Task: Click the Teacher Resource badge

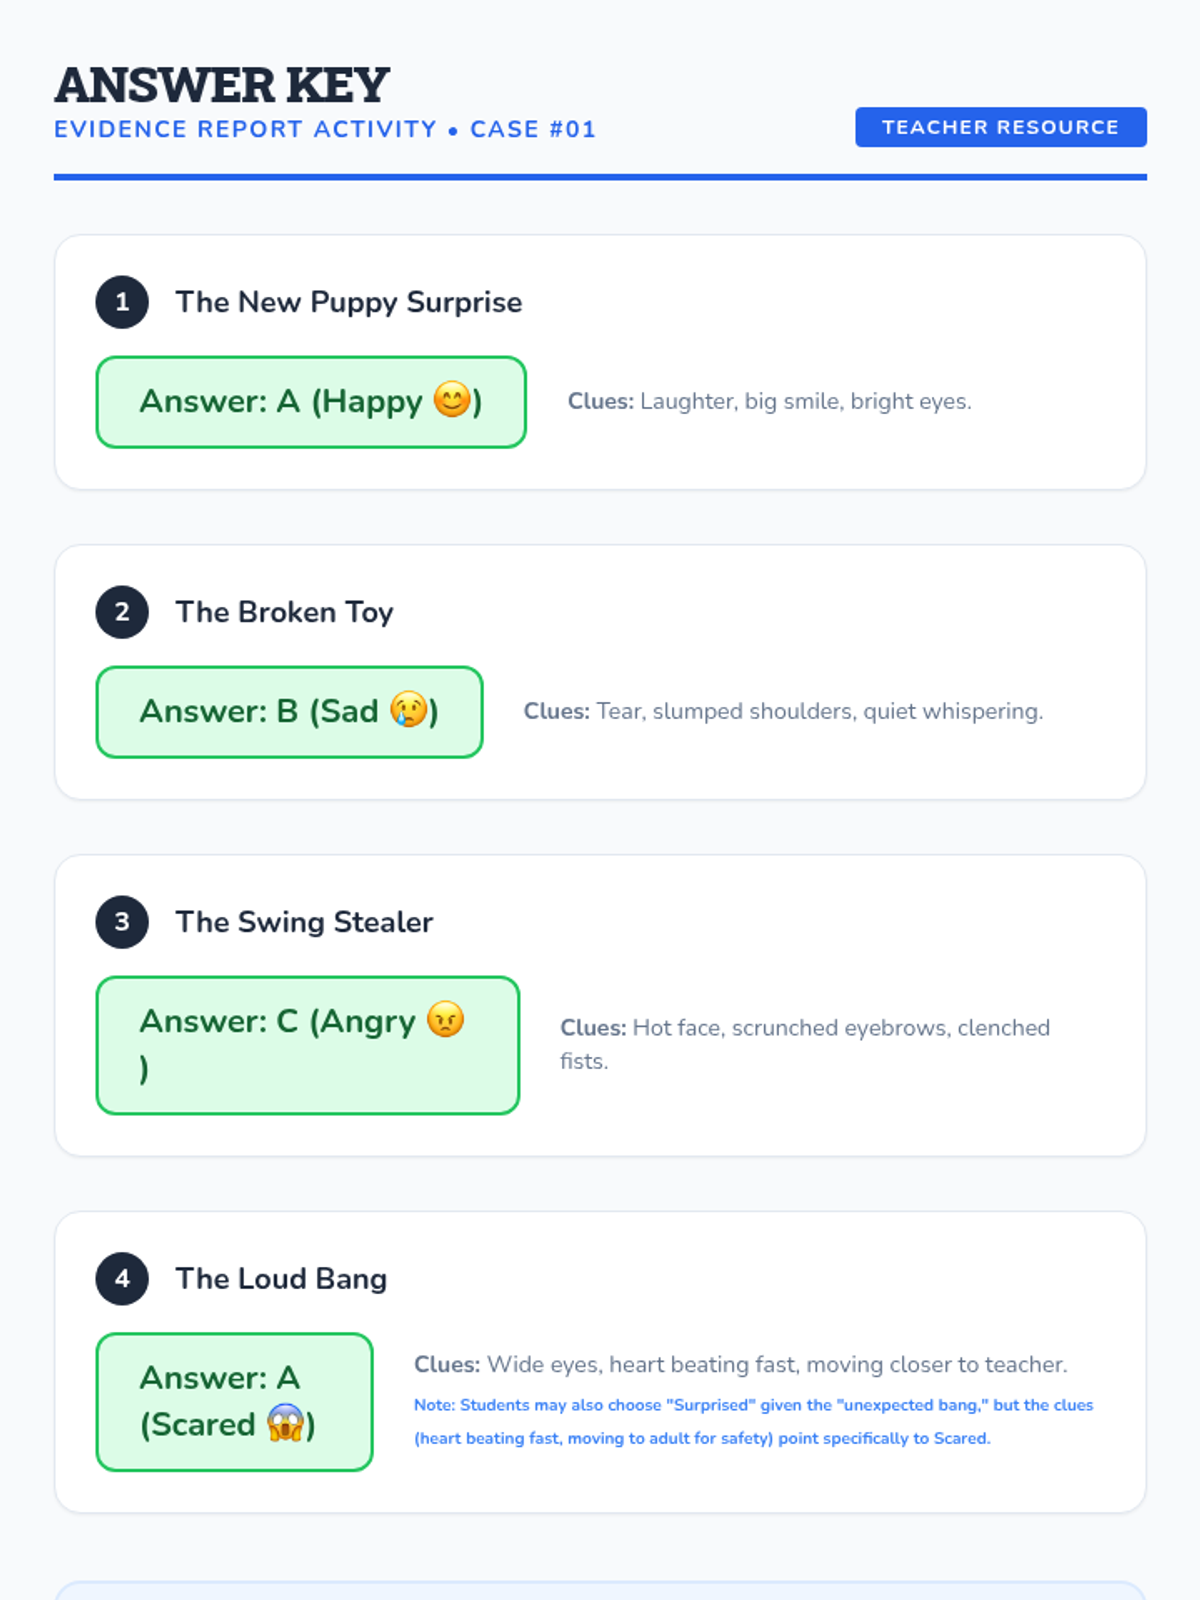Action: coord(1001,127)
